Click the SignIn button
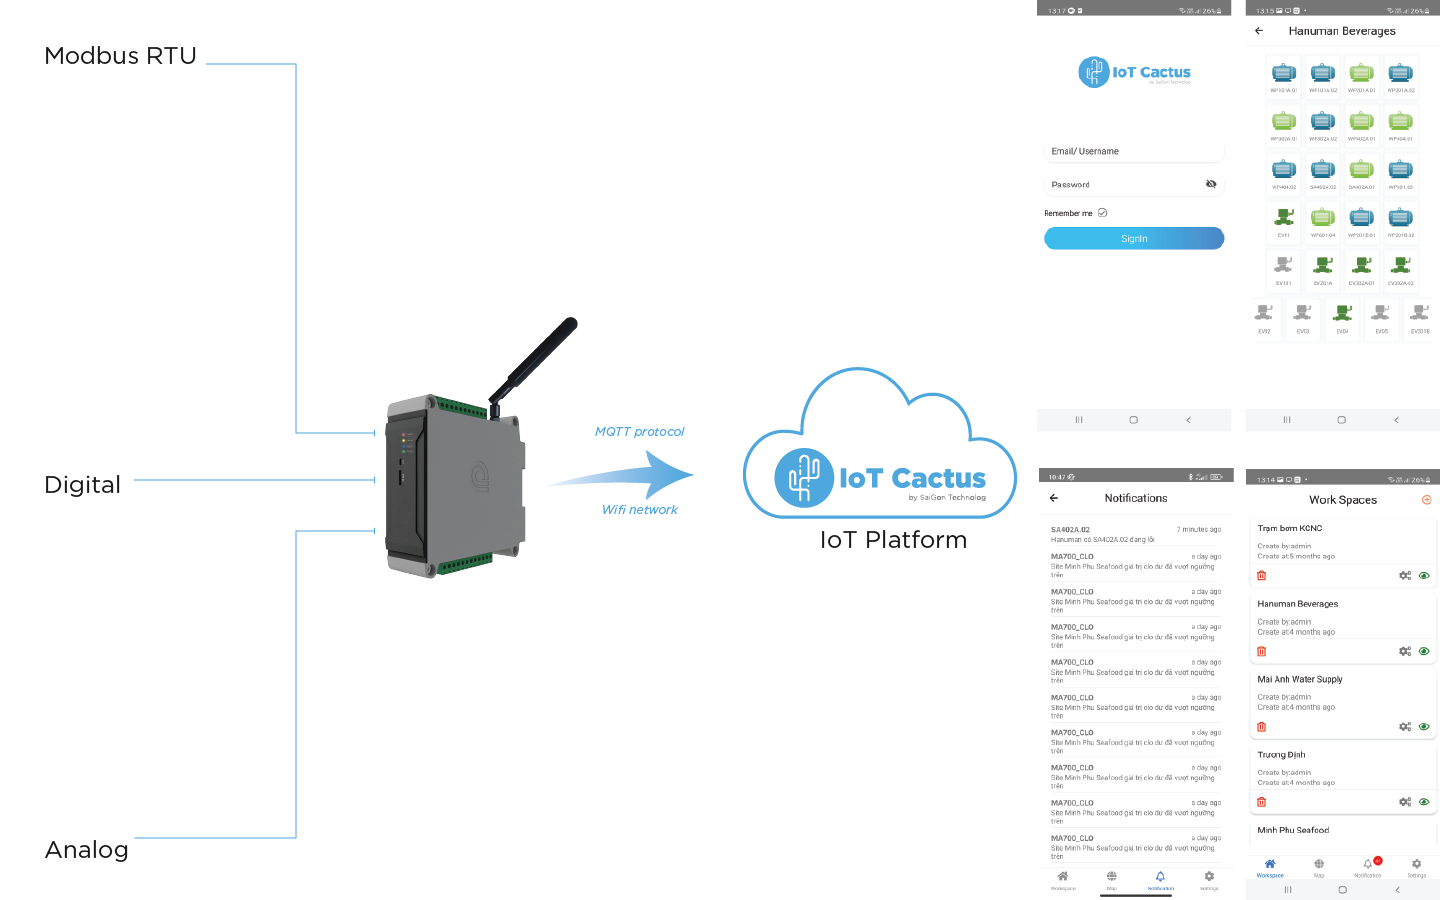 [x=1134, y=238]
